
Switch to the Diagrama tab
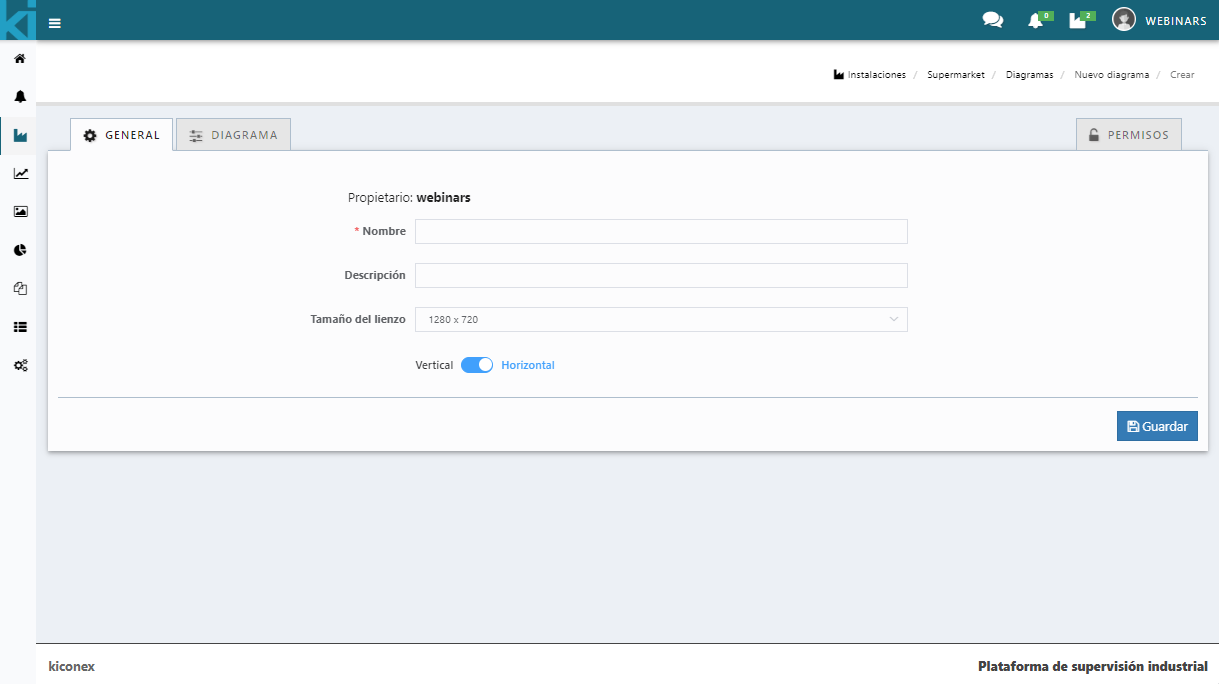point(234,135)
